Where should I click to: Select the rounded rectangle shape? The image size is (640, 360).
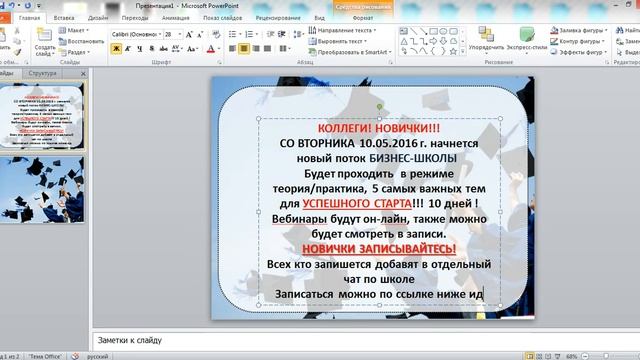453,31
